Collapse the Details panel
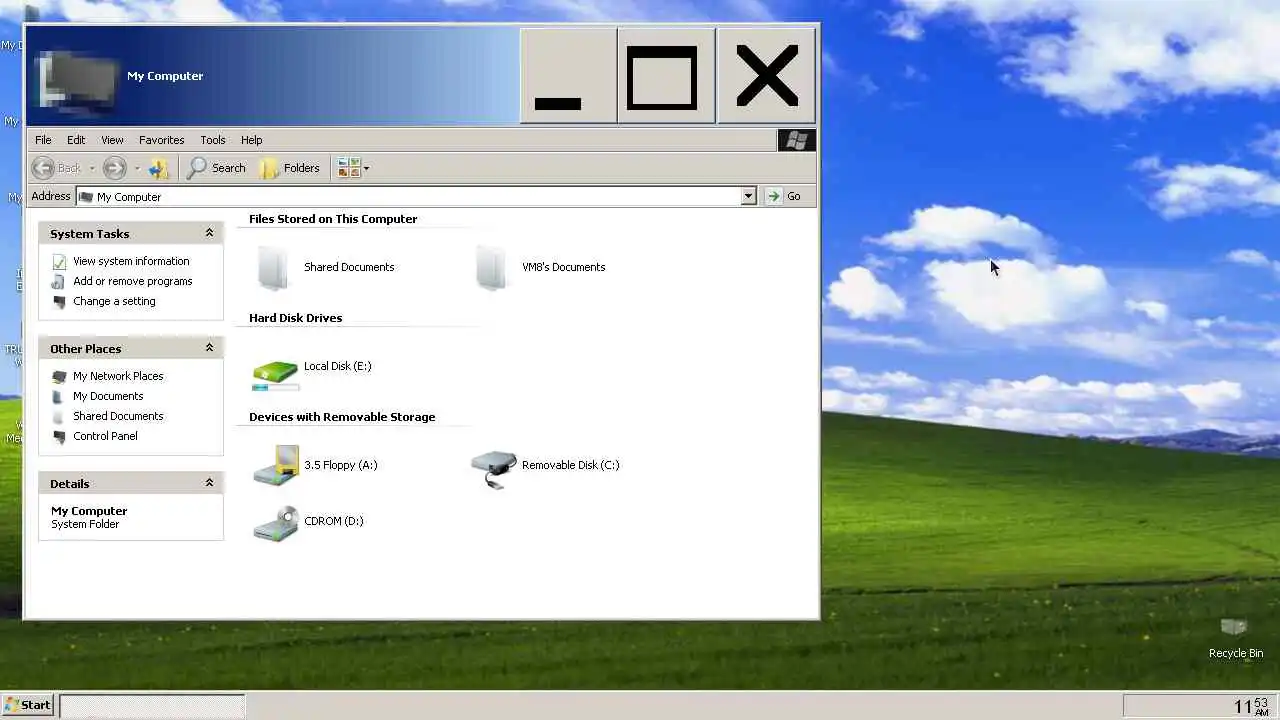1280x720 pixels. coord(209,483)
